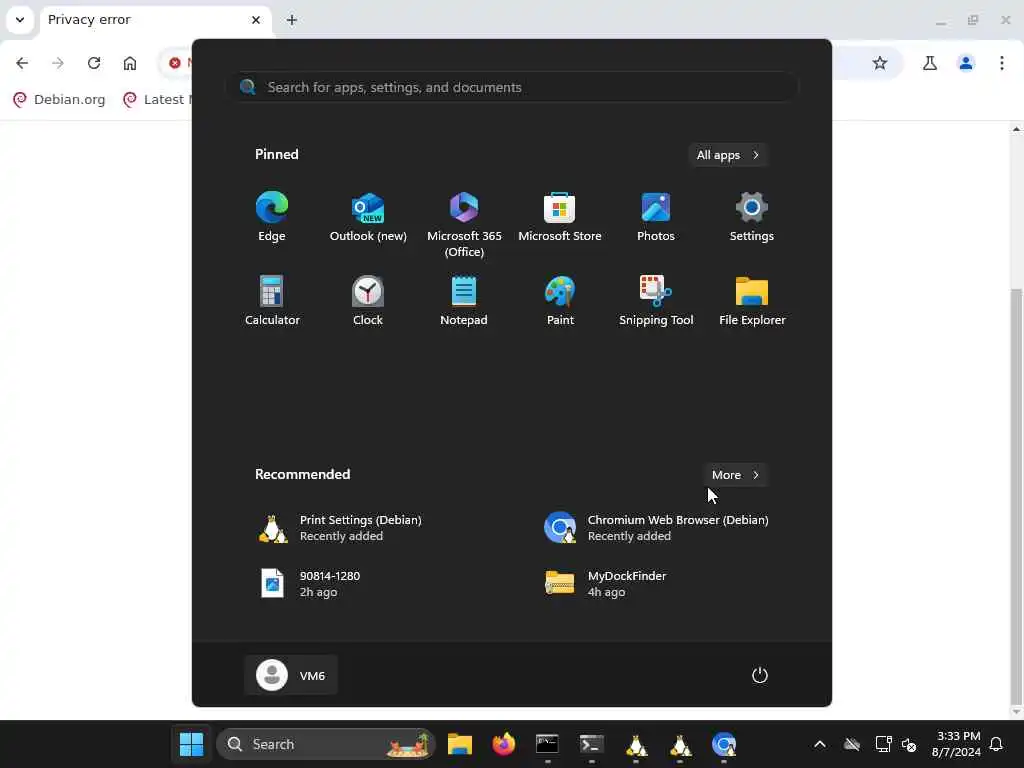1024x768 pixels.
Task: Click the OneDrive cloud tray icon
Action: [852, 744]
